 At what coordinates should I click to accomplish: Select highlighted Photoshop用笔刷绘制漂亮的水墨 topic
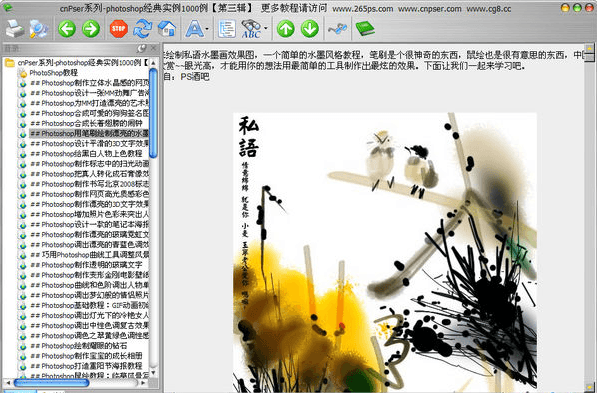89,133
